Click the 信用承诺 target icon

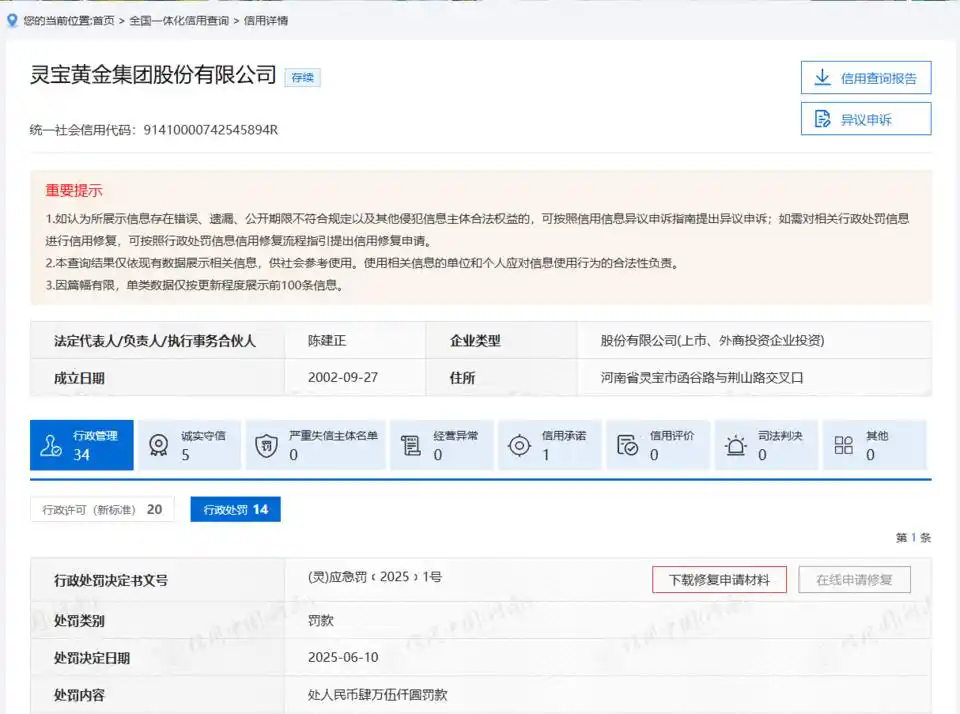click(x=519, y=445)
